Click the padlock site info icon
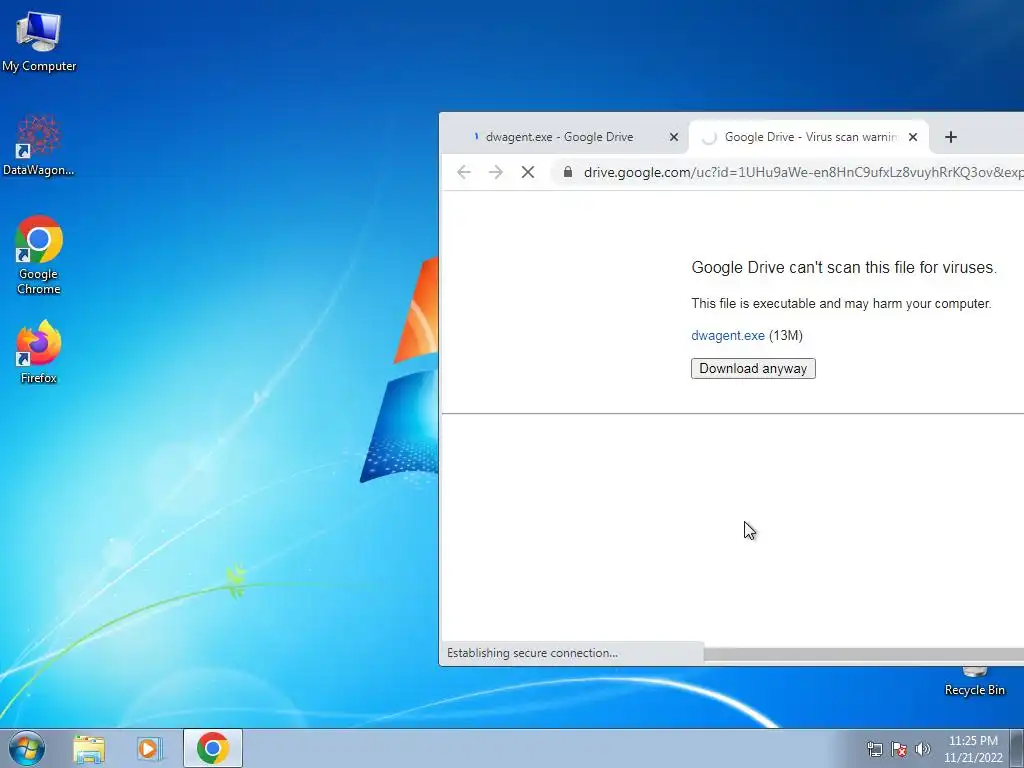 (x=568, y=172)
